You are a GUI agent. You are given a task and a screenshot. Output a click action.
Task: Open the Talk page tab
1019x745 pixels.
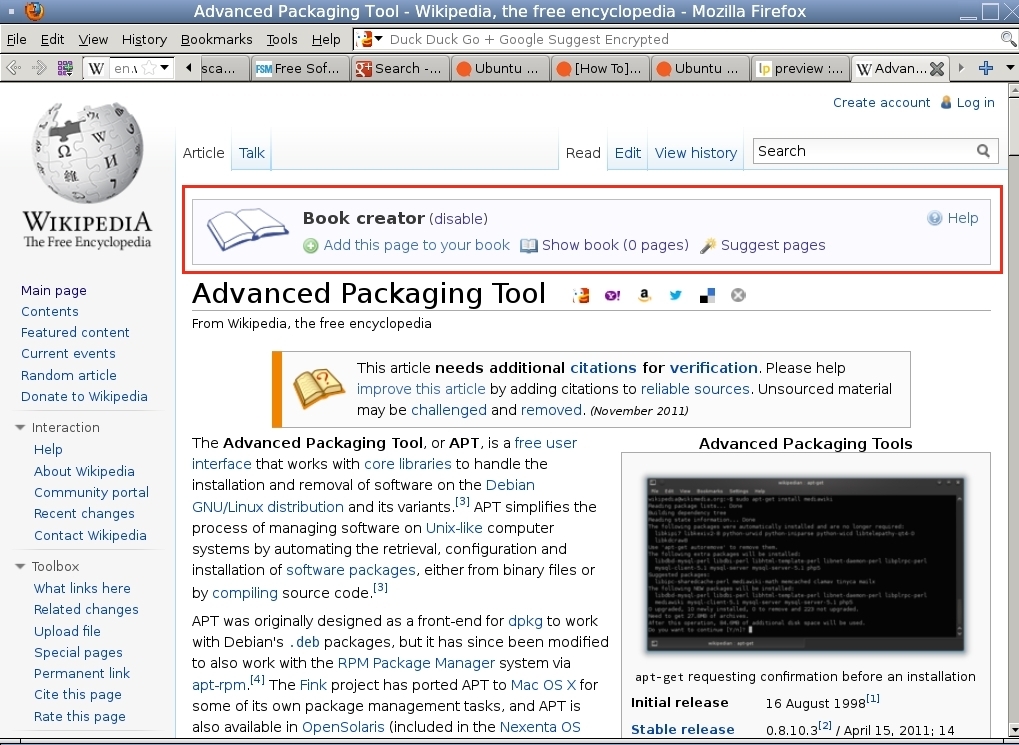click(x=252, y=153)
